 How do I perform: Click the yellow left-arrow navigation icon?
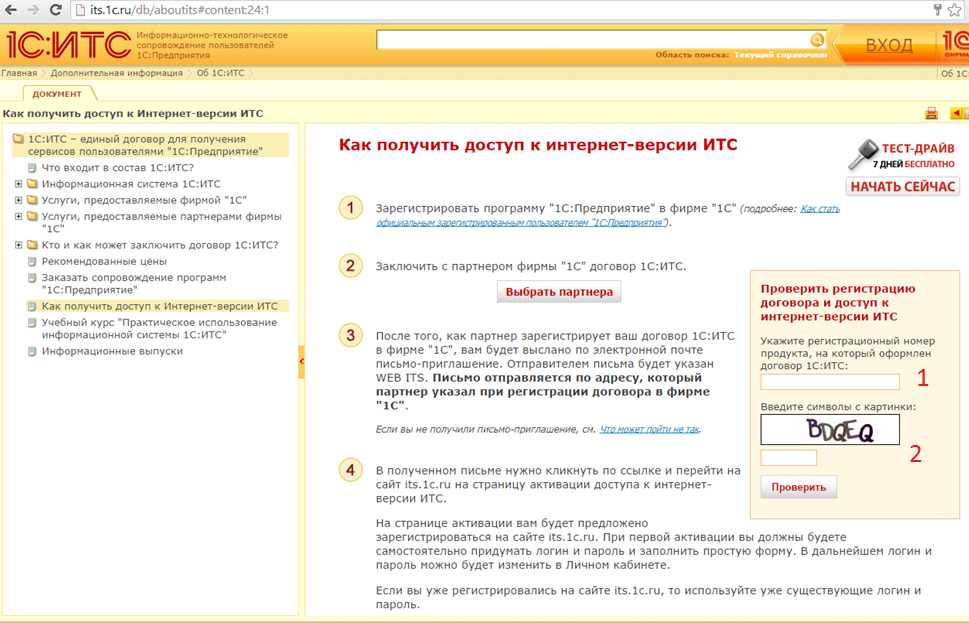(956, 112)
